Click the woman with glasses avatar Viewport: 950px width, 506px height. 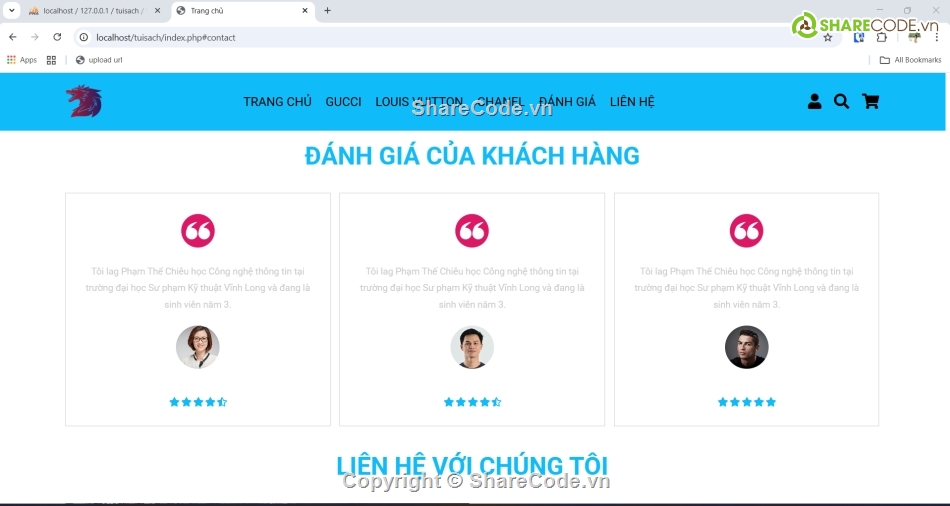tap(198, 347)
